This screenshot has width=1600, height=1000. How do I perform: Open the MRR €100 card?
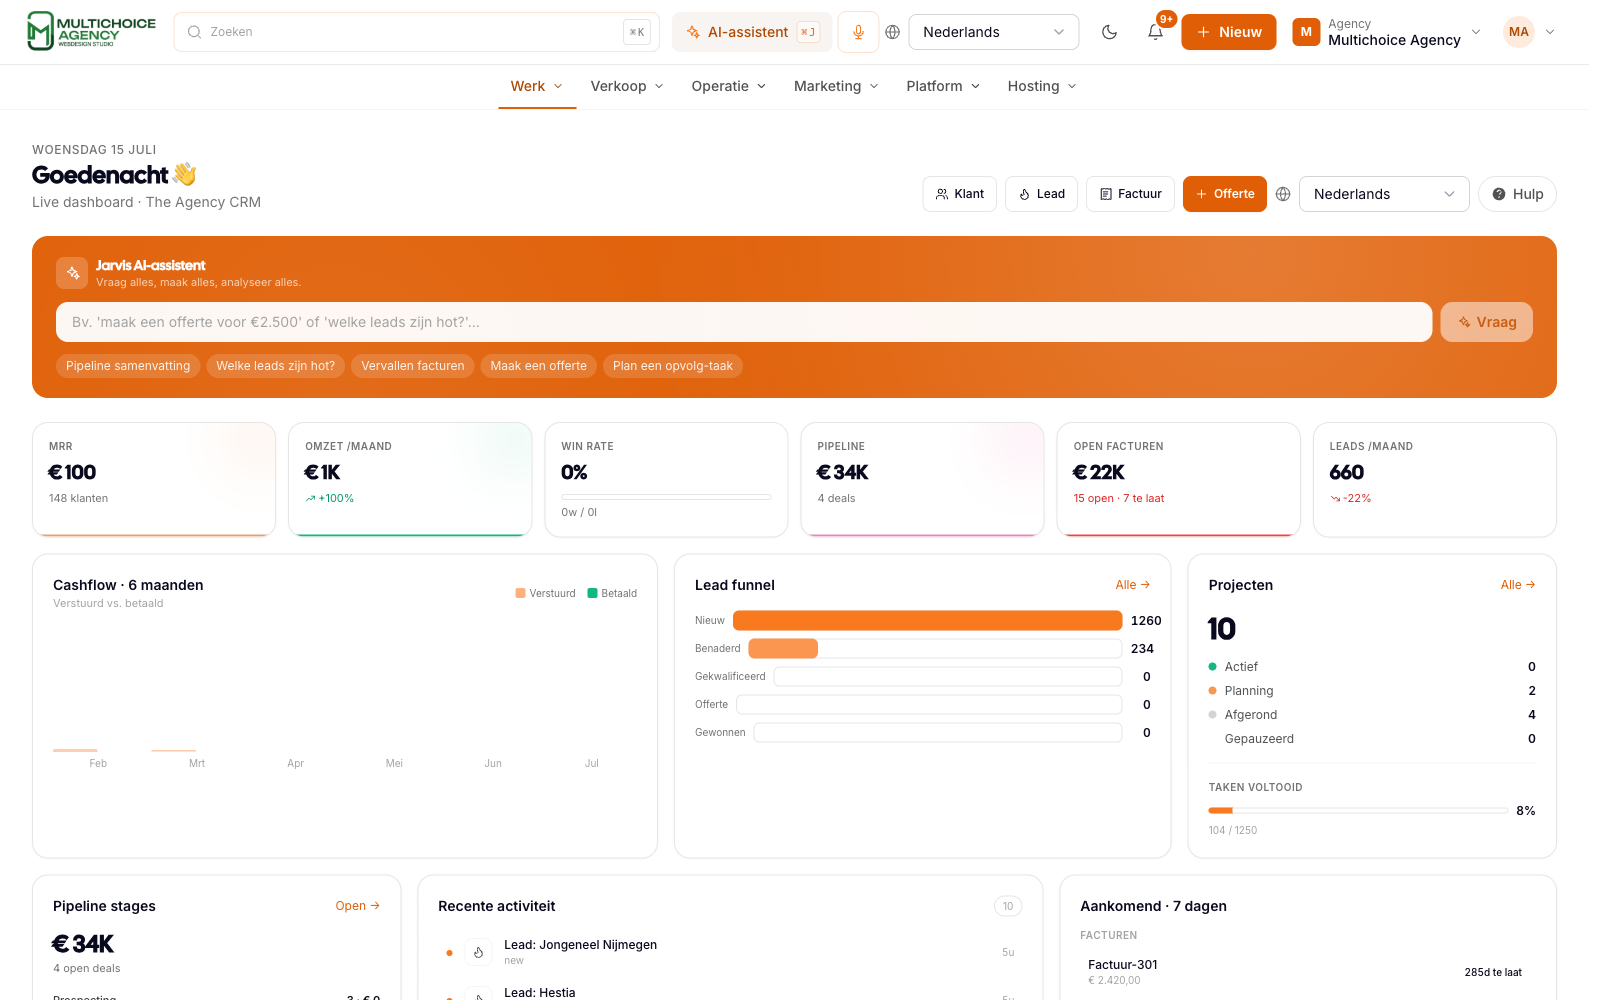tap(154, 479)
